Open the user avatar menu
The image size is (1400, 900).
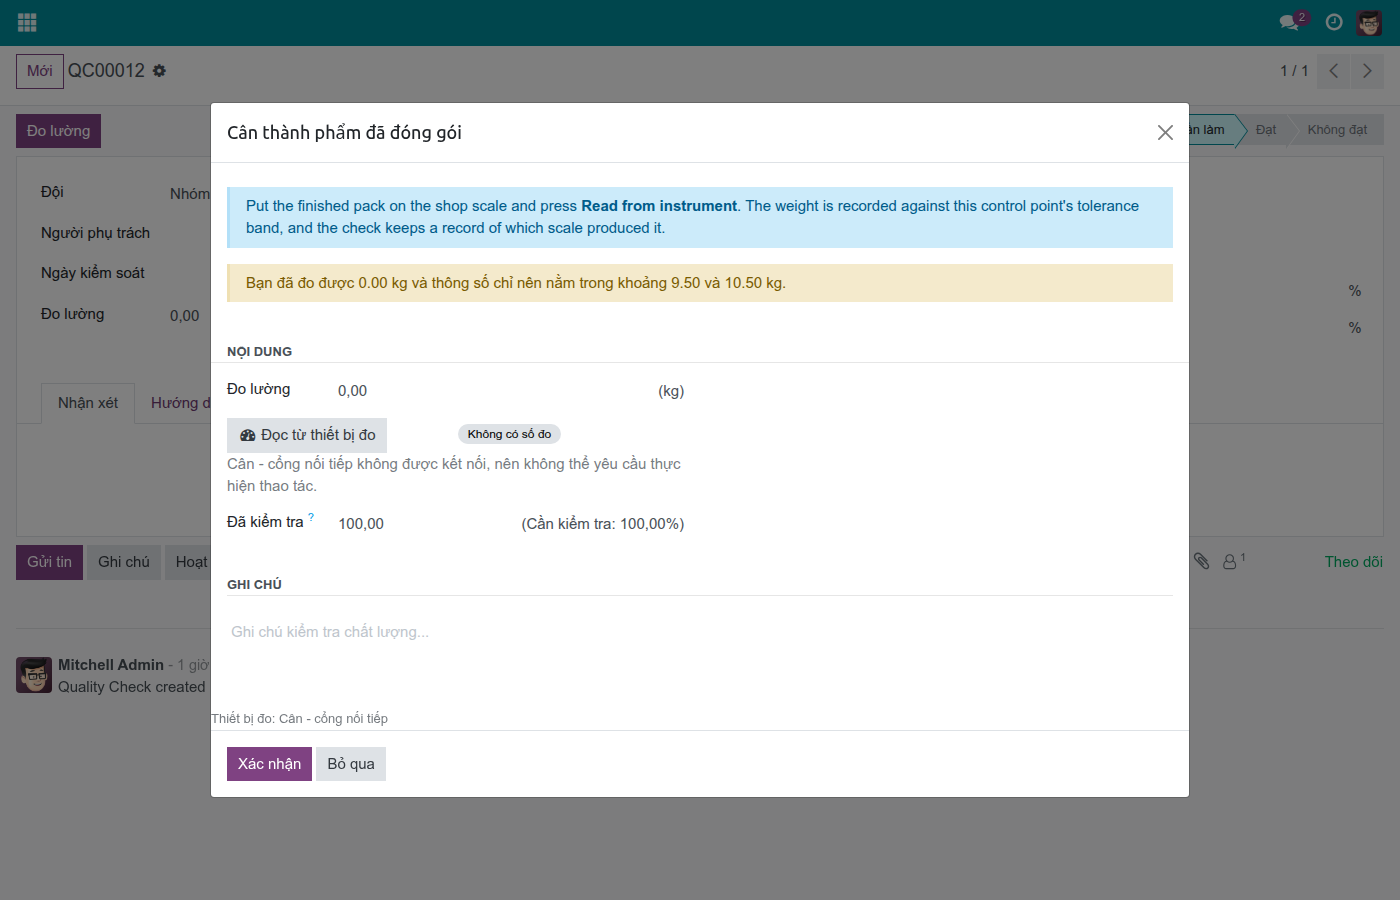[x=1369, y=22]
